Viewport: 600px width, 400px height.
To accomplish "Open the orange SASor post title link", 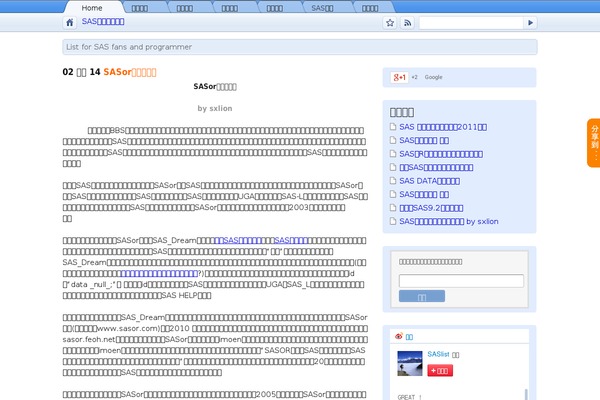I will 130,72.
